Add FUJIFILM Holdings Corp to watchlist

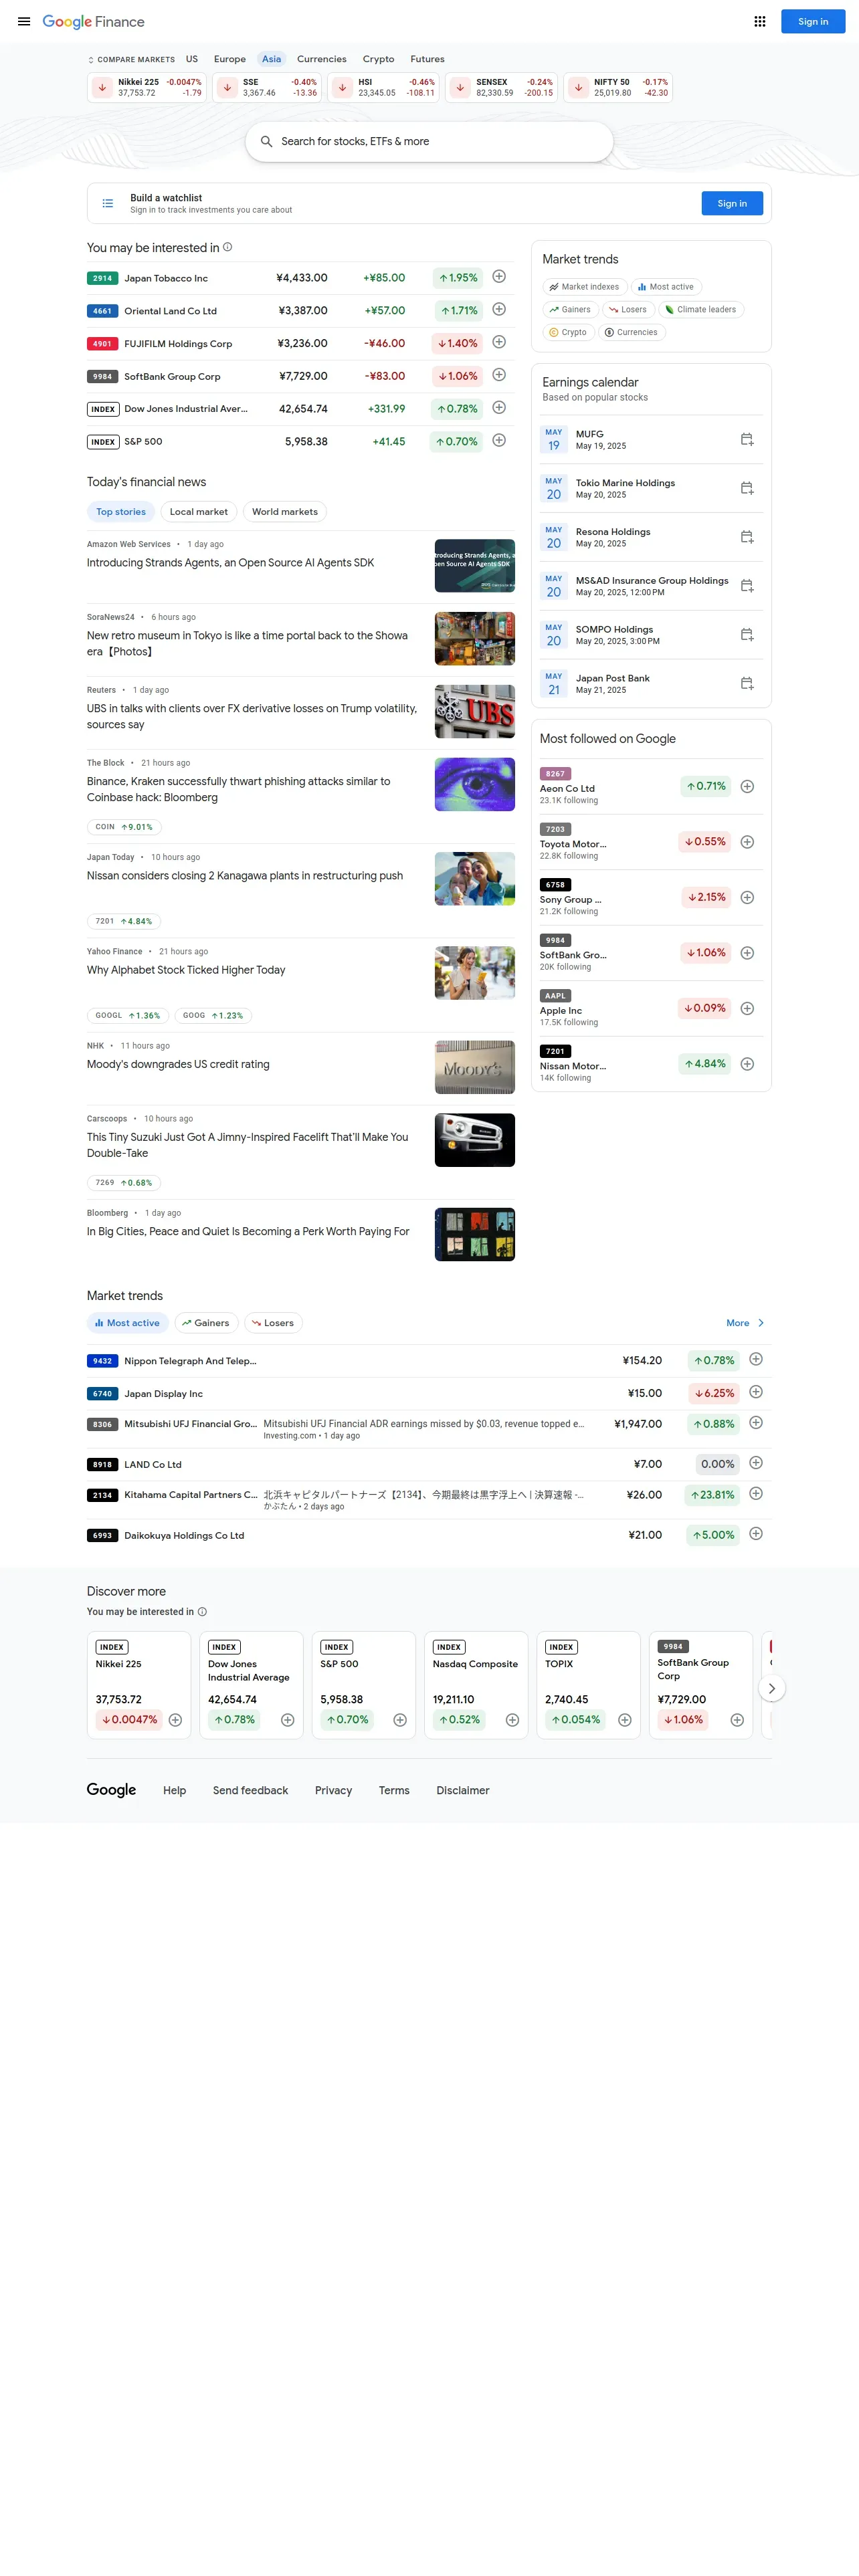point(499,342)
